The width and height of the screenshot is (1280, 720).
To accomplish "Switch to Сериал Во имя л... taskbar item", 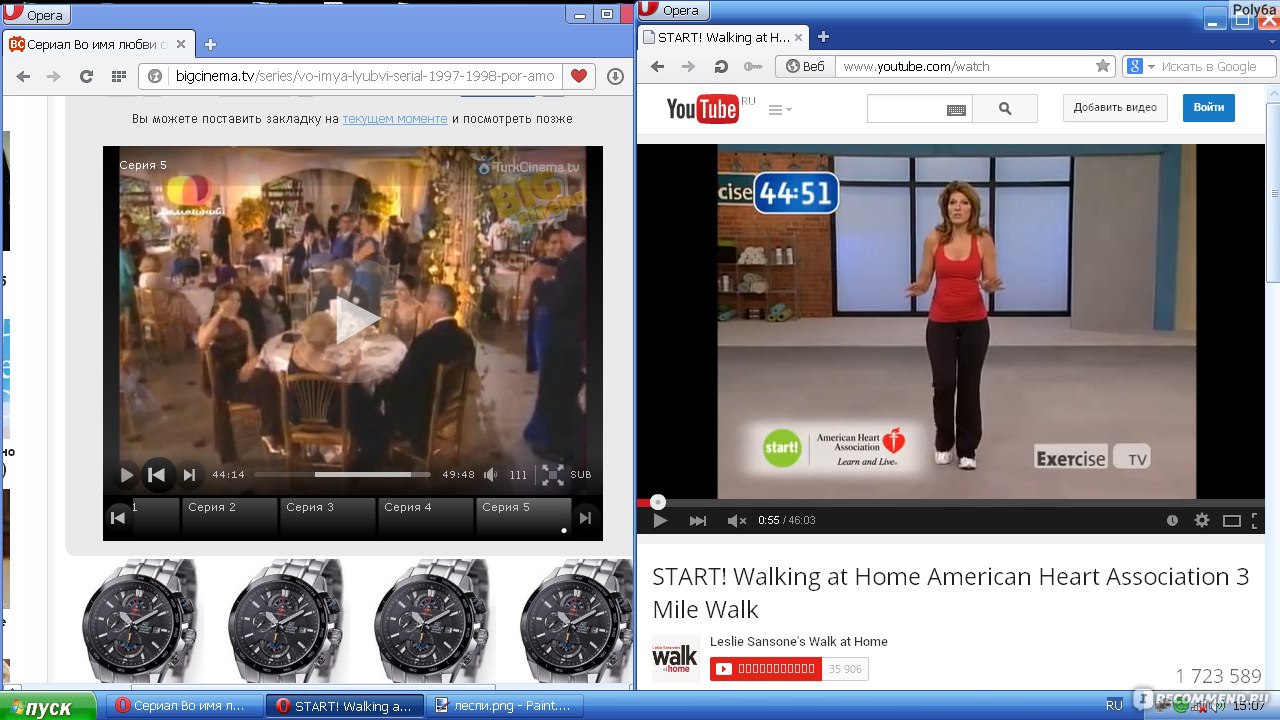I will click(186, 706).
